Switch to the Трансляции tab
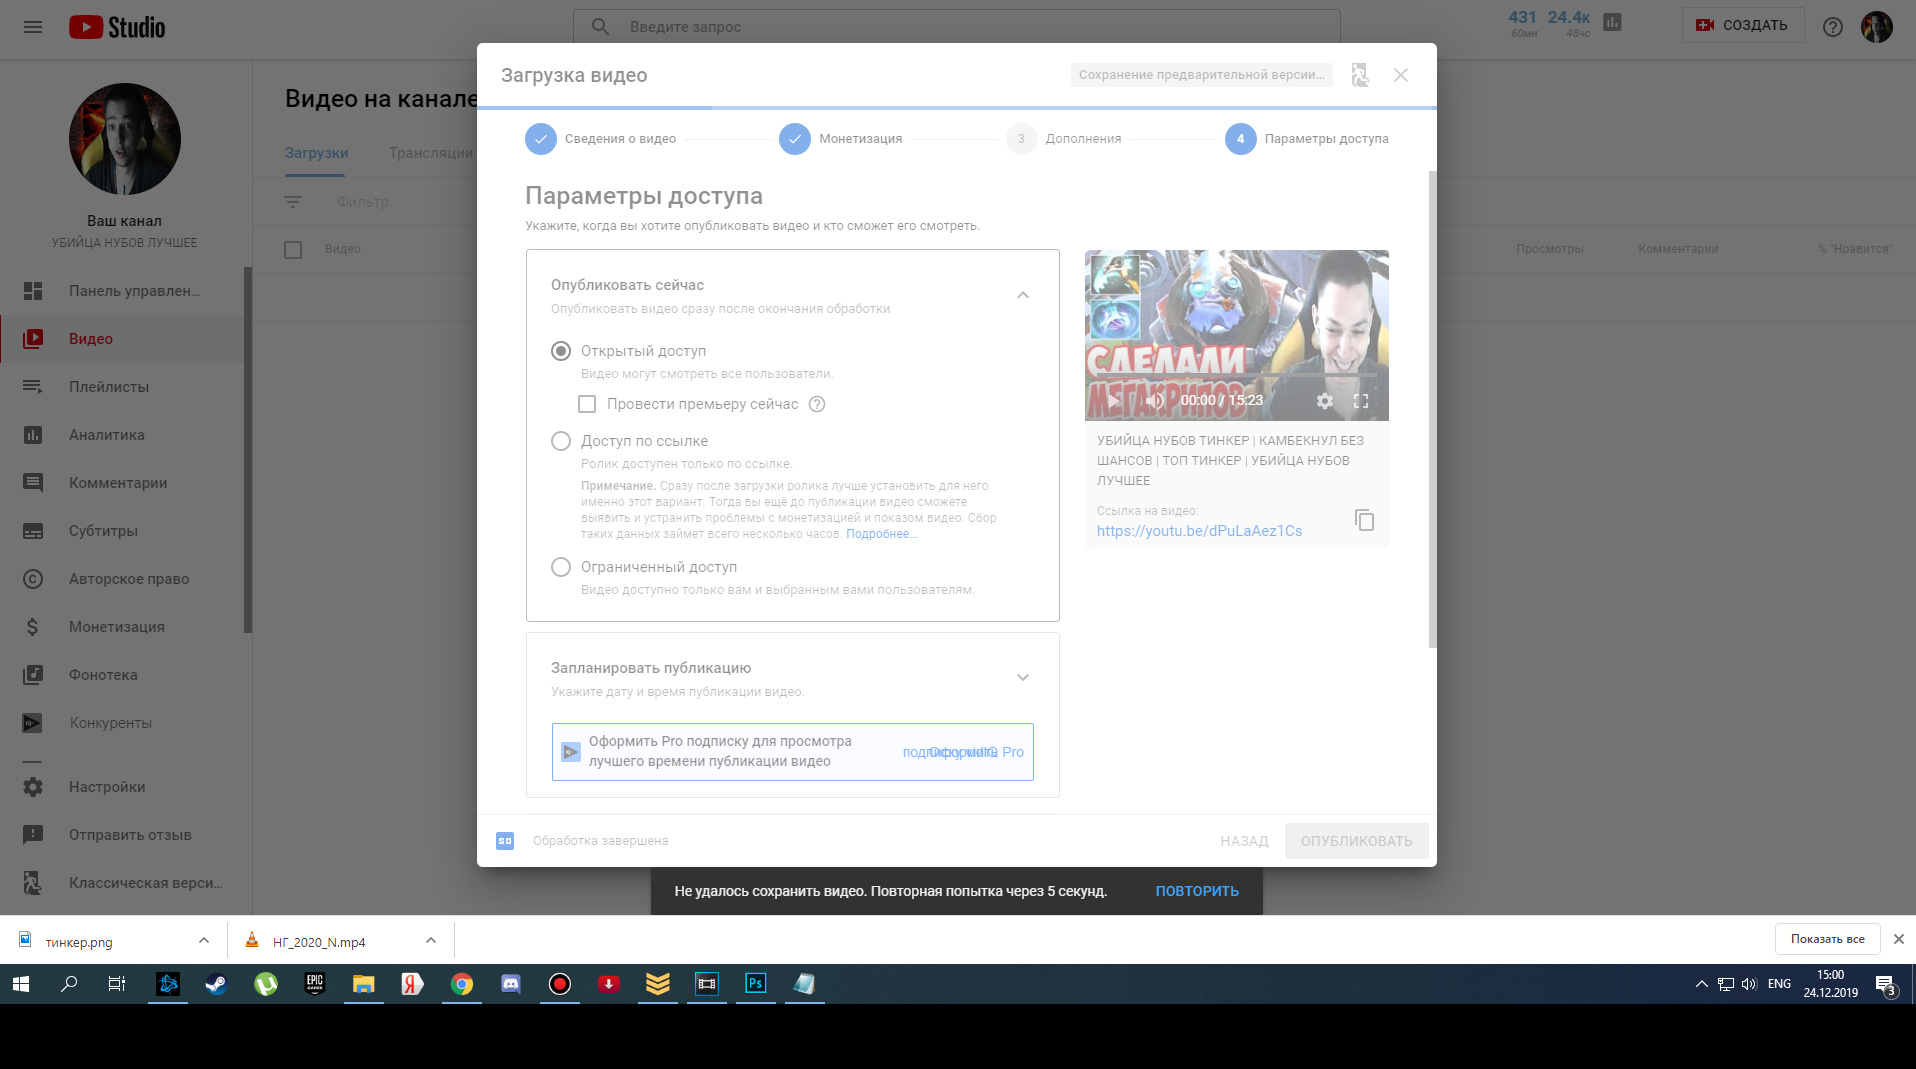 point(431,153)
